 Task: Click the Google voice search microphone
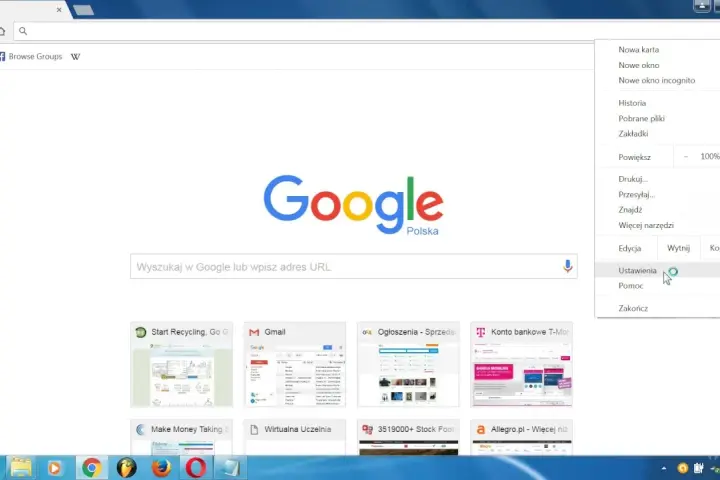[x=568, y=266]
